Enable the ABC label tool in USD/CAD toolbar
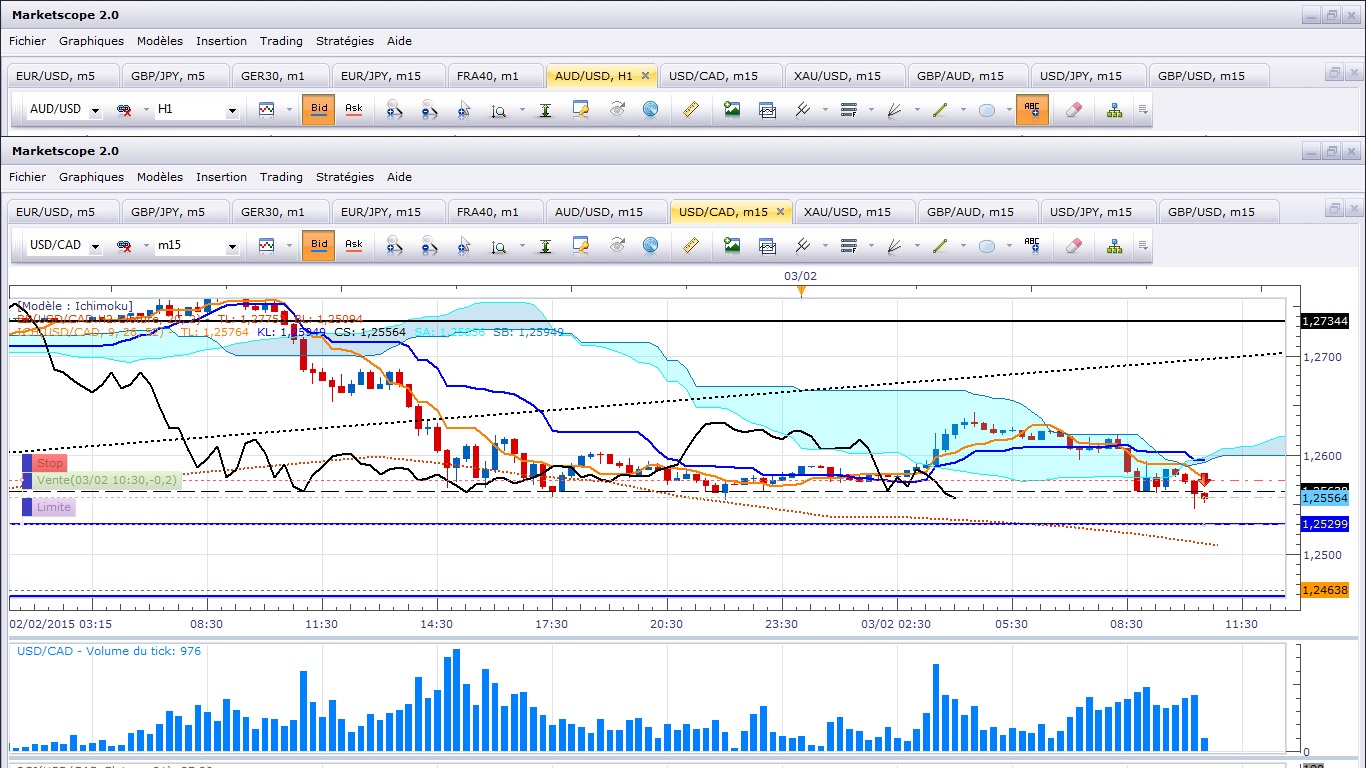Viewport: 1366px width, 768px height. click(1032, 245)
